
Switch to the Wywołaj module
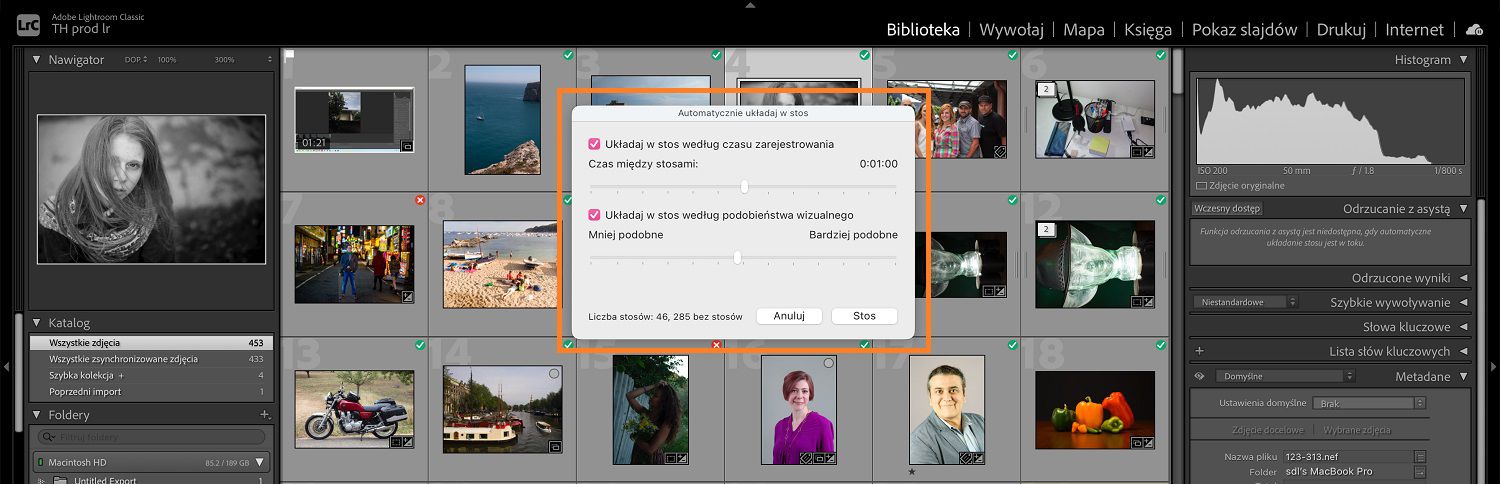(1011, 29)
